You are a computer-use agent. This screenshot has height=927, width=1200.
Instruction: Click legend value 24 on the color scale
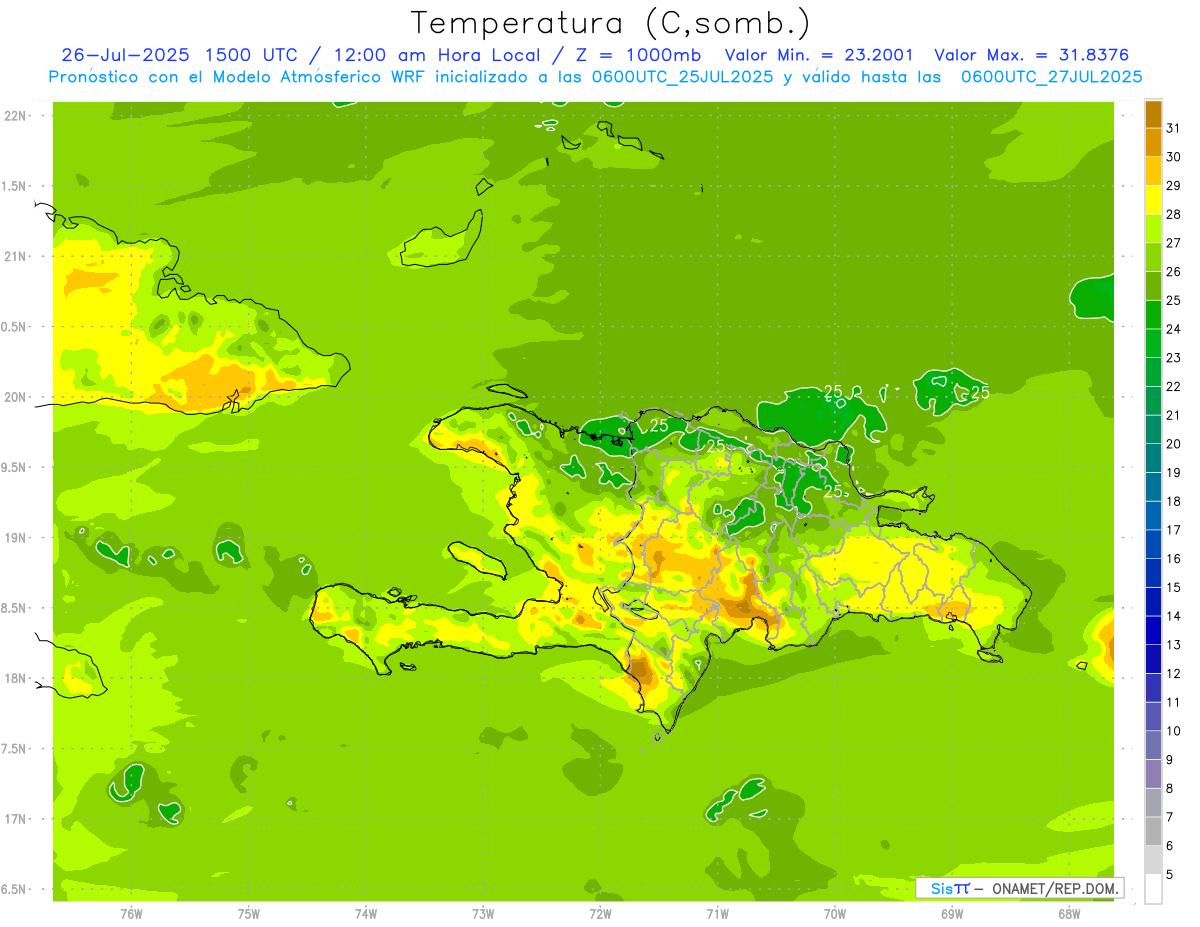click(x=1173, y=329)
